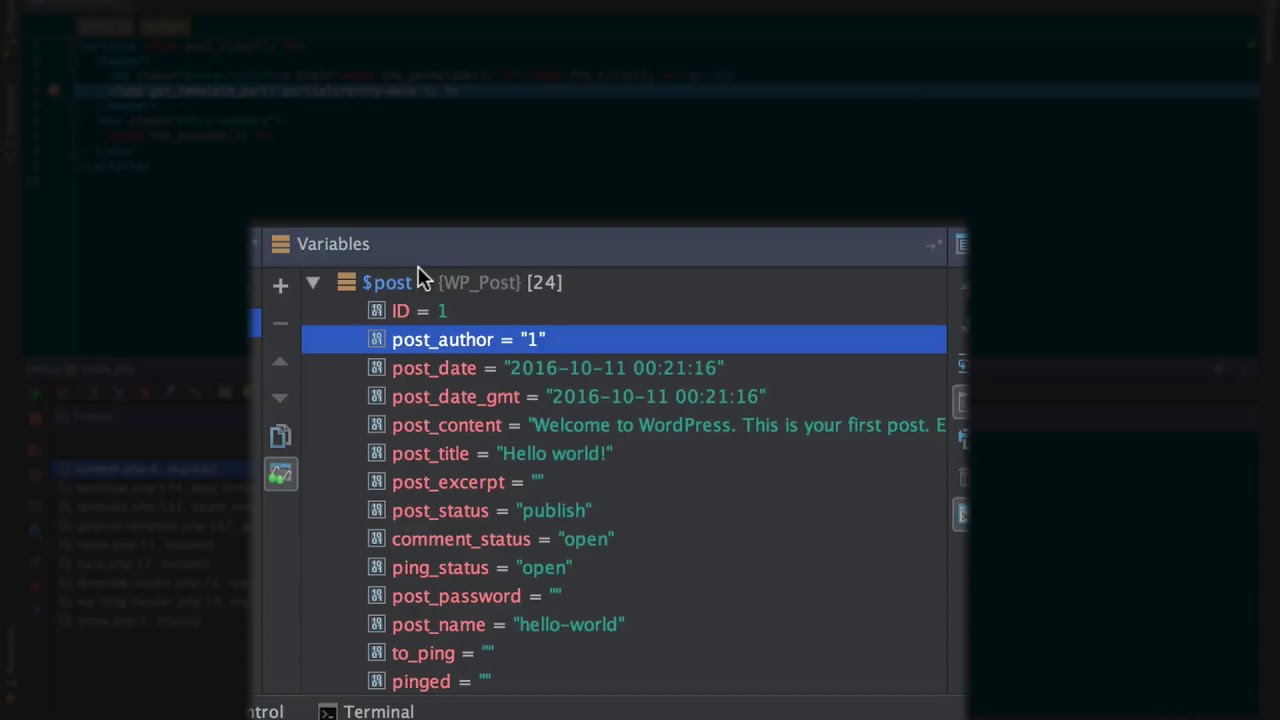Move watch up with the up arrow
The width and height of the screenshot is (1280, 720).
(280, 361)
